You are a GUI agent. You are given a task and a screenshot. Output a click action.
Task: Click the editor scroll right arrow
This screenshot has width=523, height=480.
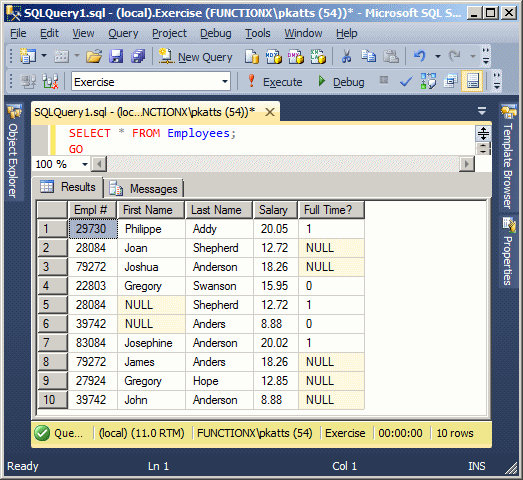pos(467,164)
